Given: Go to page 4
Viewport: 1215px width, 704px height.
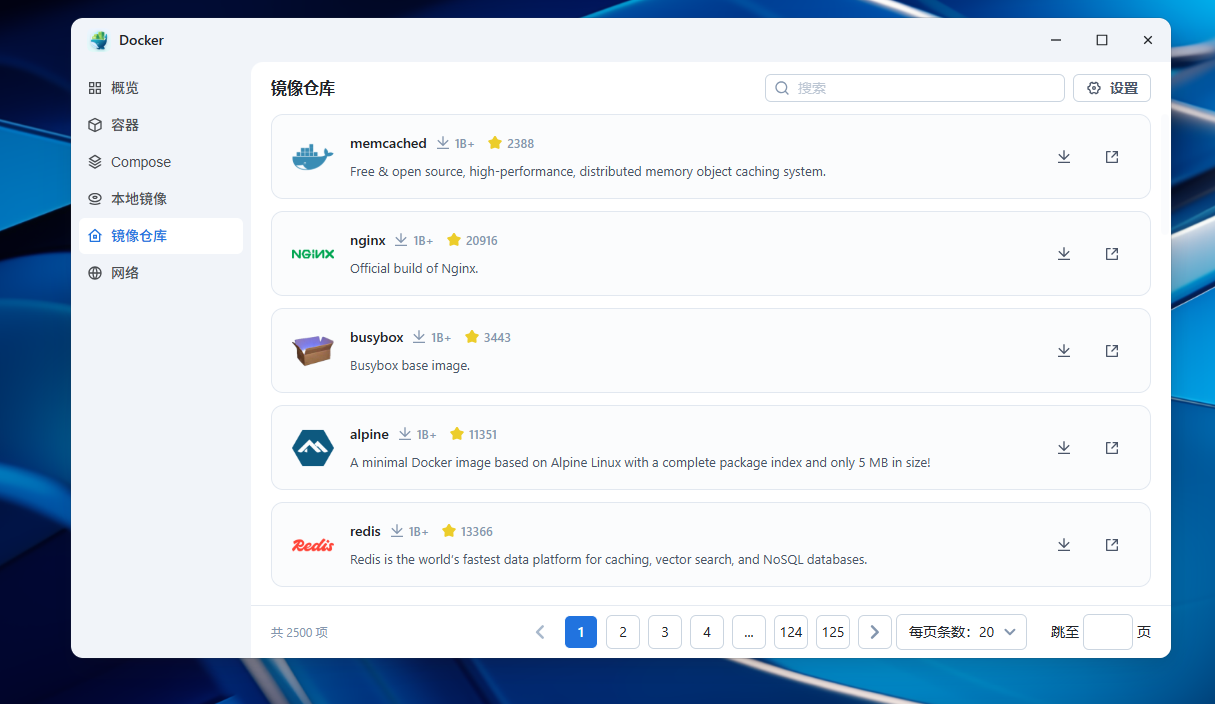Looking at the screenshot, I should pos(707,632).
